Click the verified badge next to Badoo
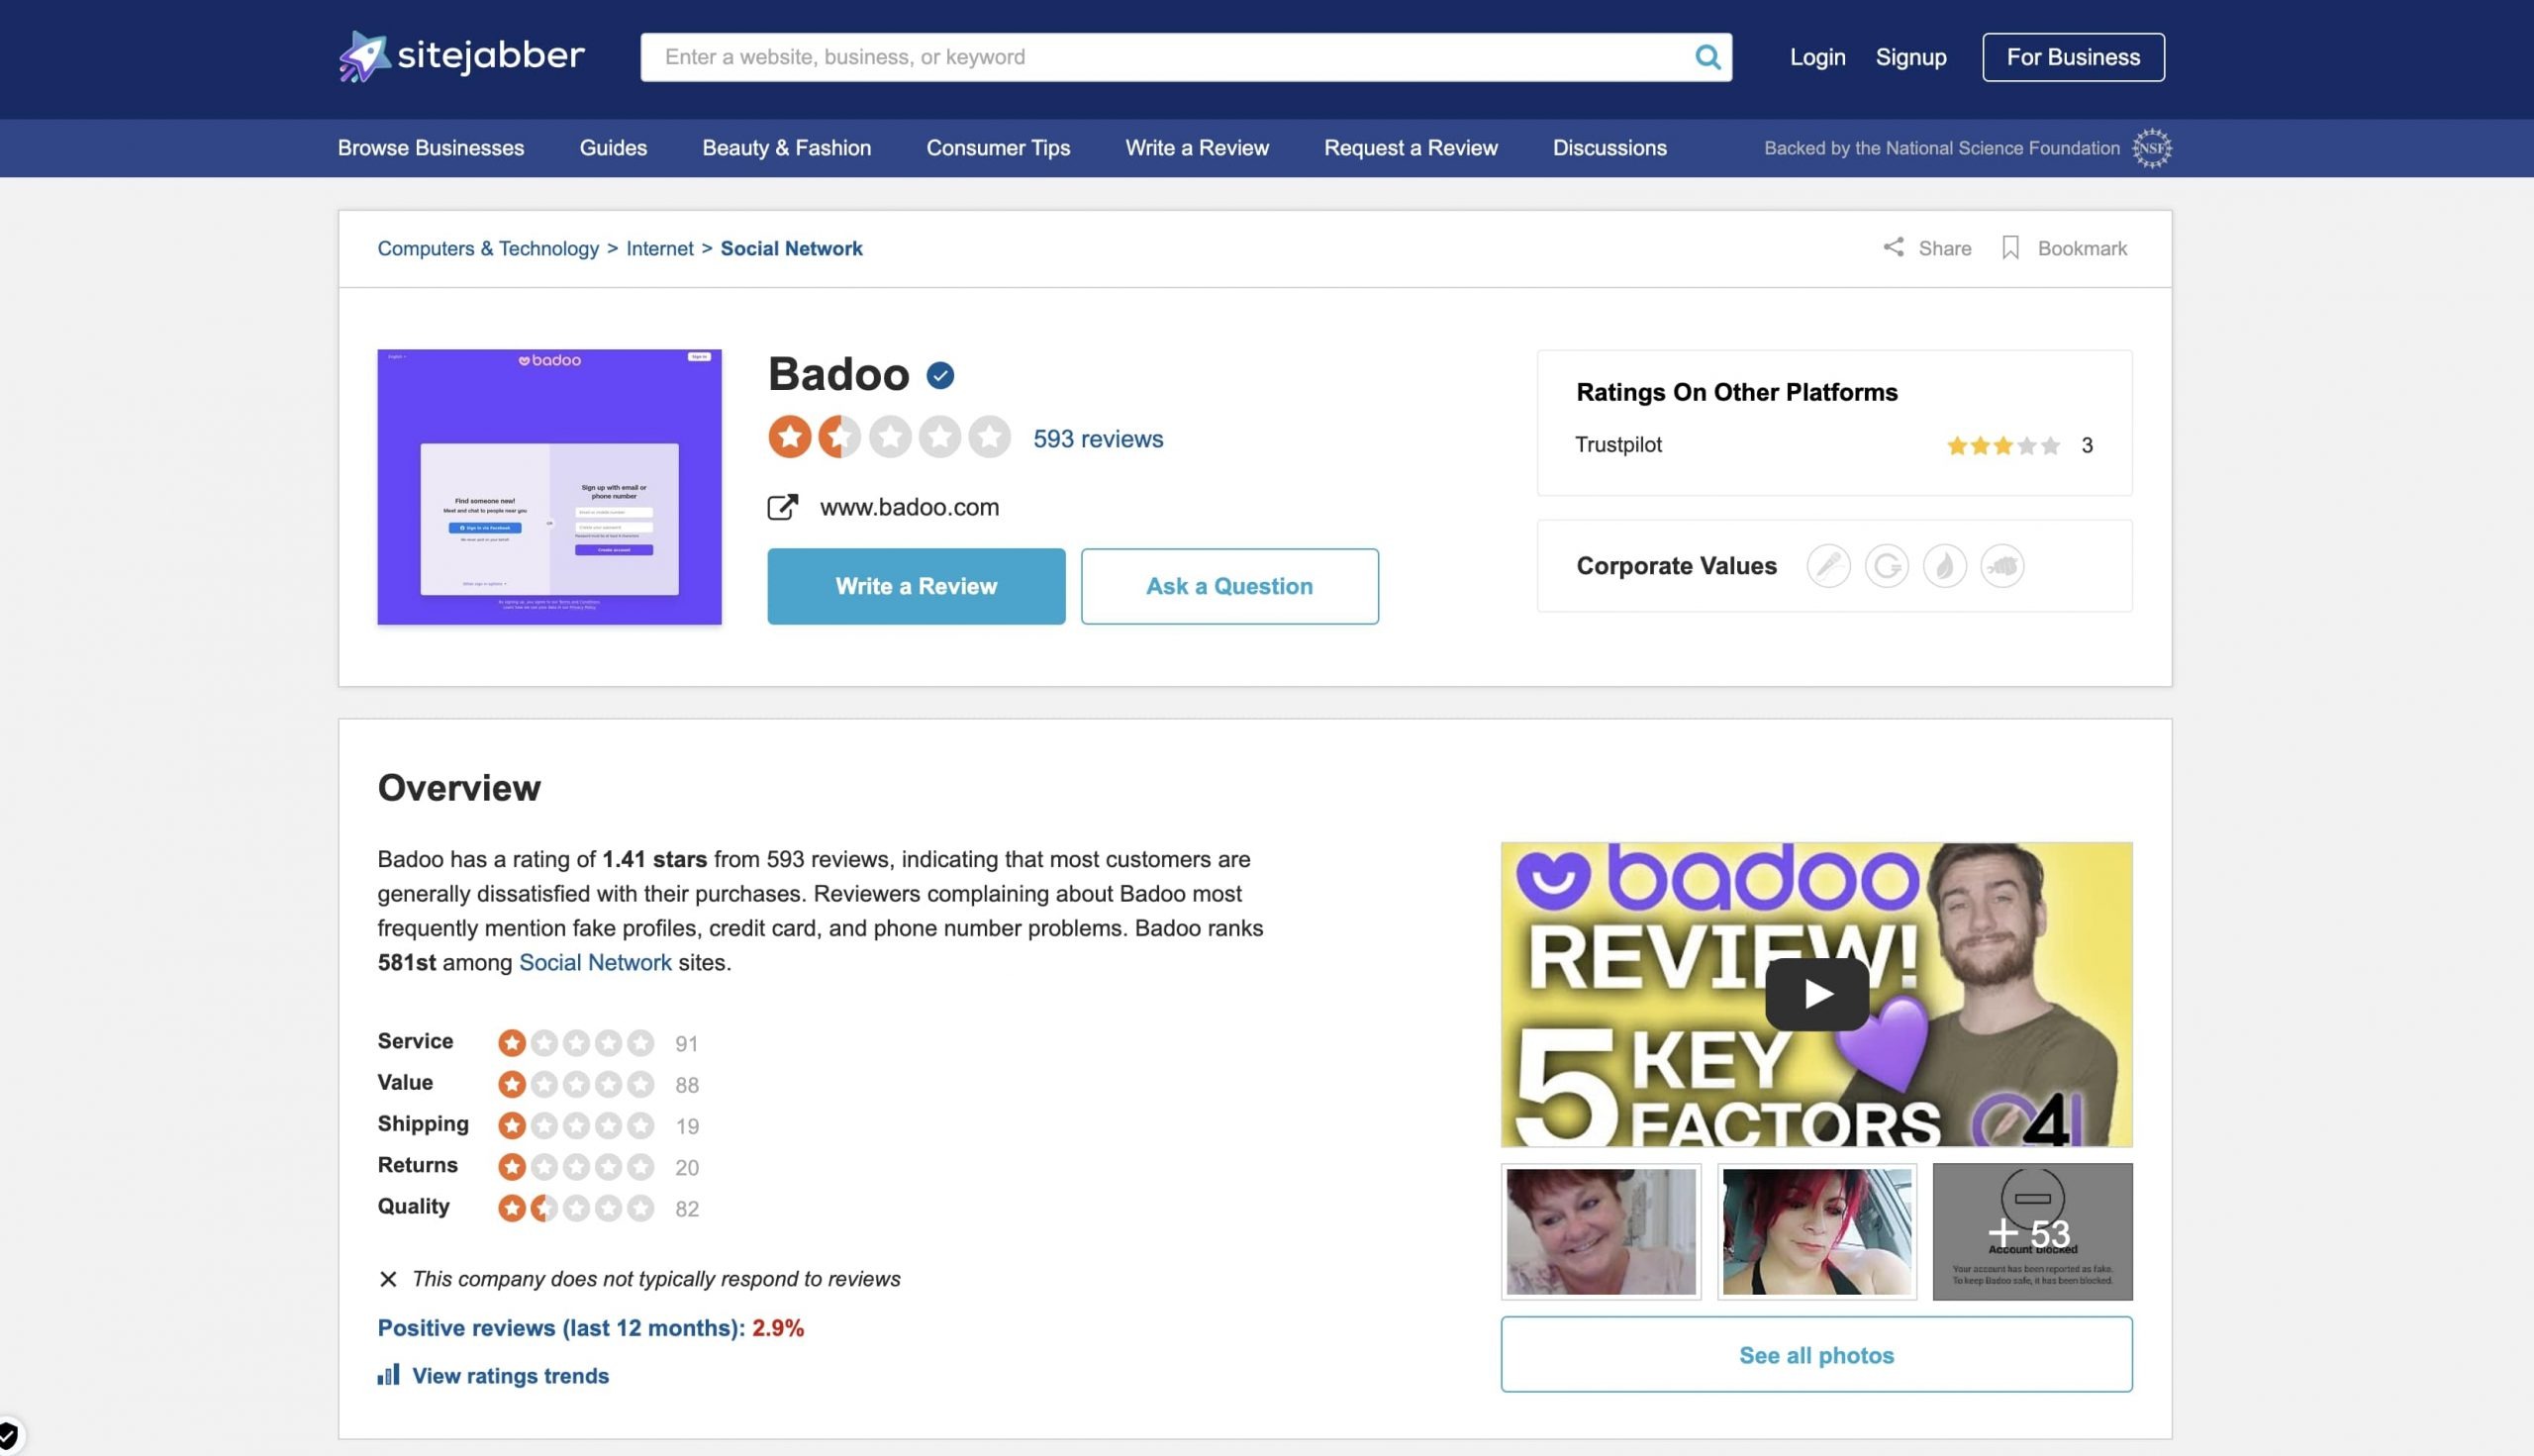 click(x=940, y=374)
